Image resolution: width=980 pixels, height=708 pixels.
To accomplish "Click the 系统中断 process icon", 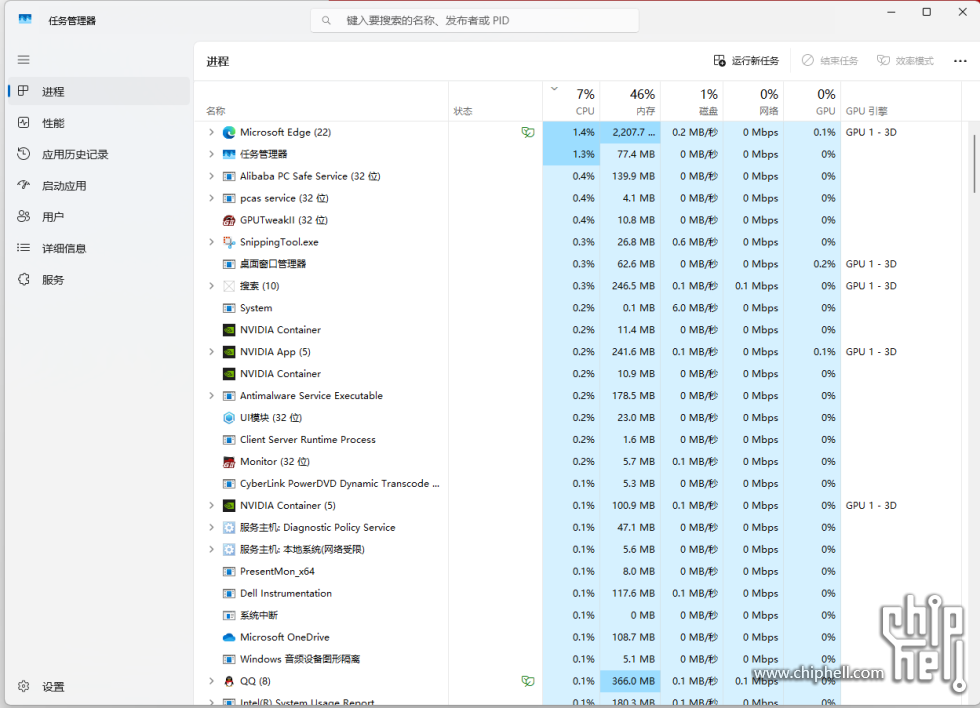I will [229, 616].
